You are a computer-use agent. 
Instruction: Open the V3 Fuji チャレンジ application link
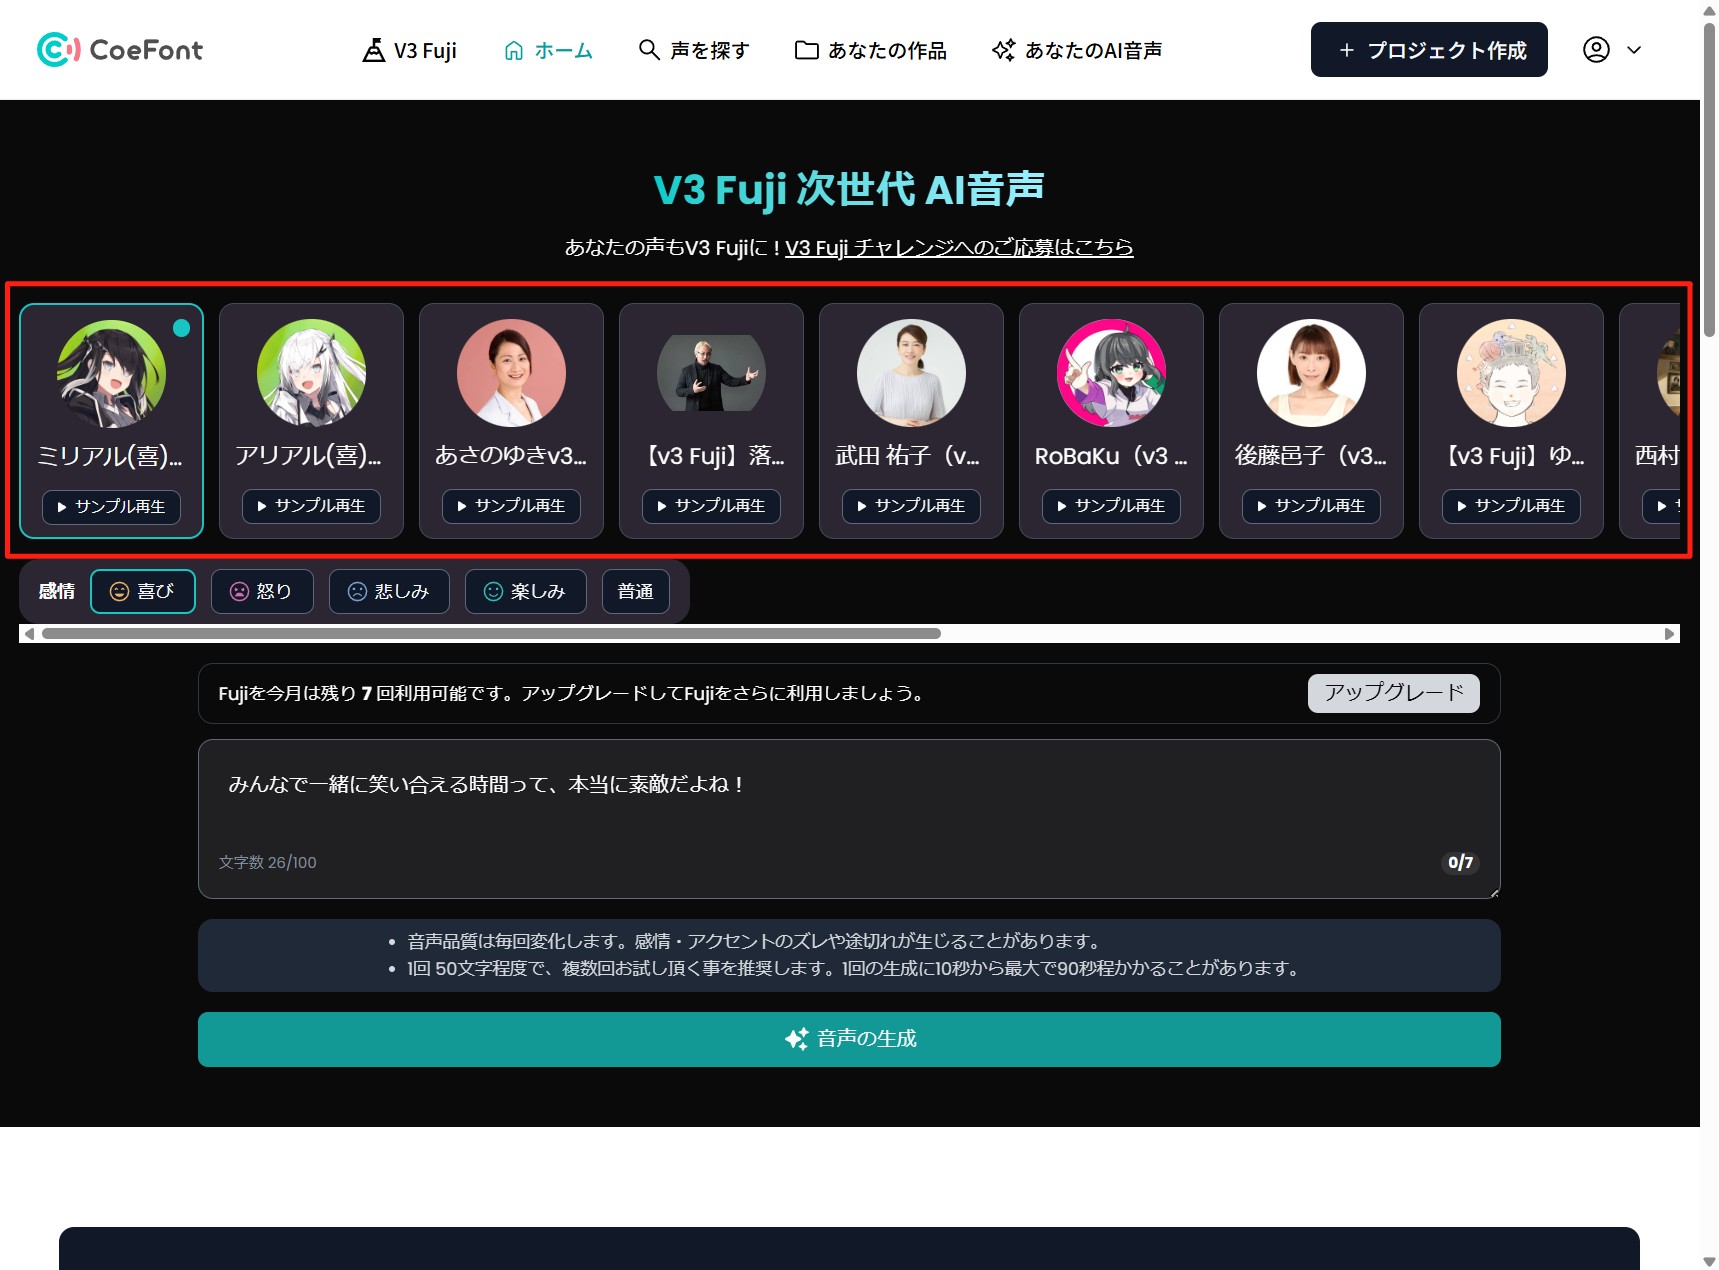coord(958,247)
